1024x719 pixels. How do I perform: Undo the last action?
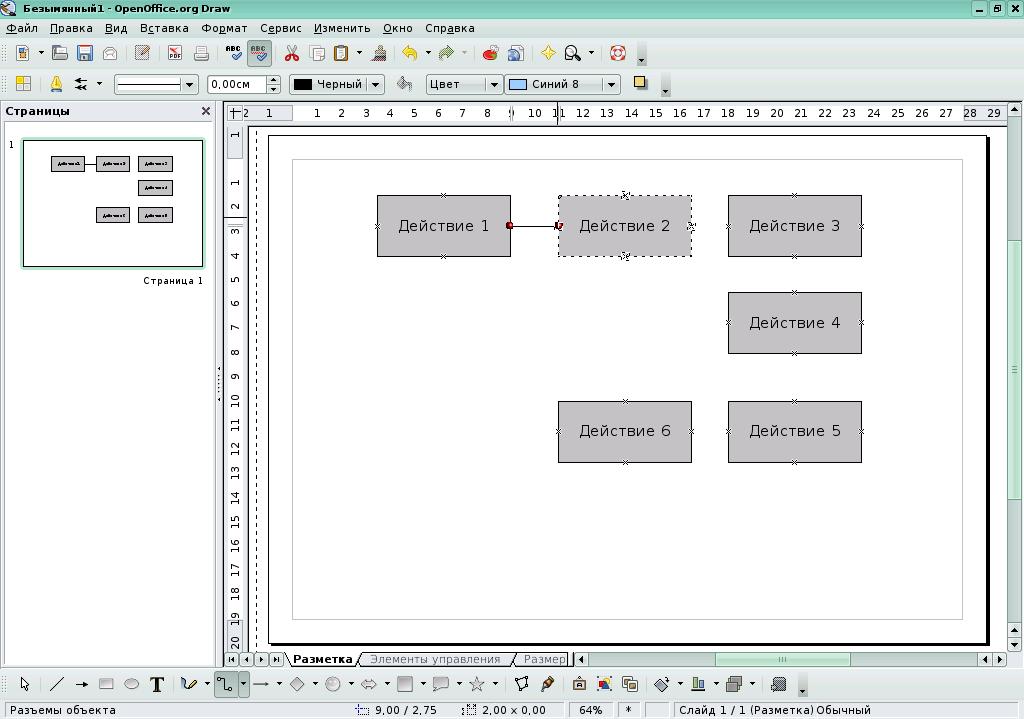pos(409,53)
